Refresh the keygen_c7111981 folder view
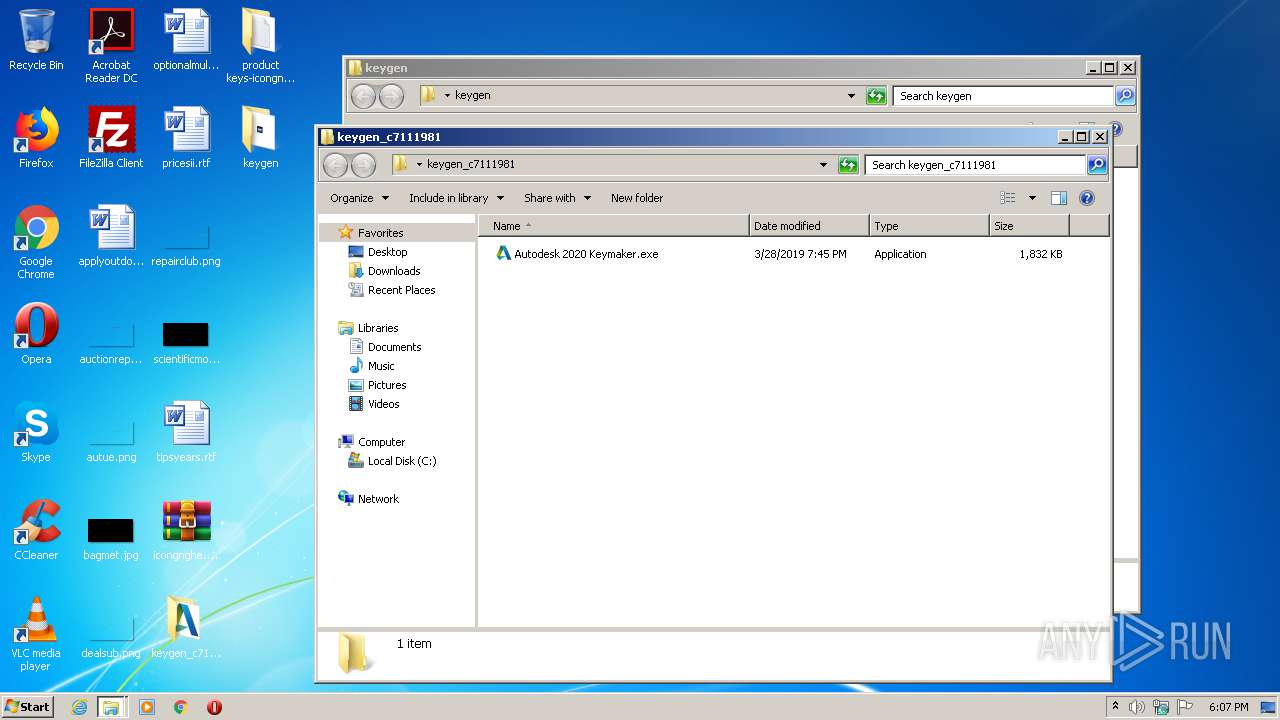1280x720 pixels. (x=848, y=165)
